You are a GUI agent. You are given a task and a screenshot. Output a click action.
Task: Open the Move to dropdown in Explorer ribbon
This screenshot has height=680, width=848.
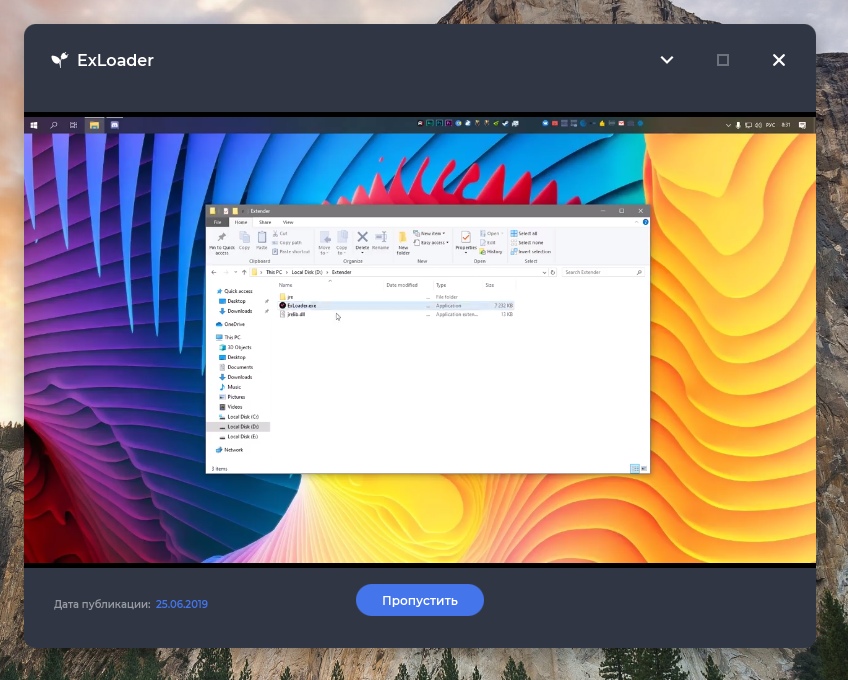[324, 243]
